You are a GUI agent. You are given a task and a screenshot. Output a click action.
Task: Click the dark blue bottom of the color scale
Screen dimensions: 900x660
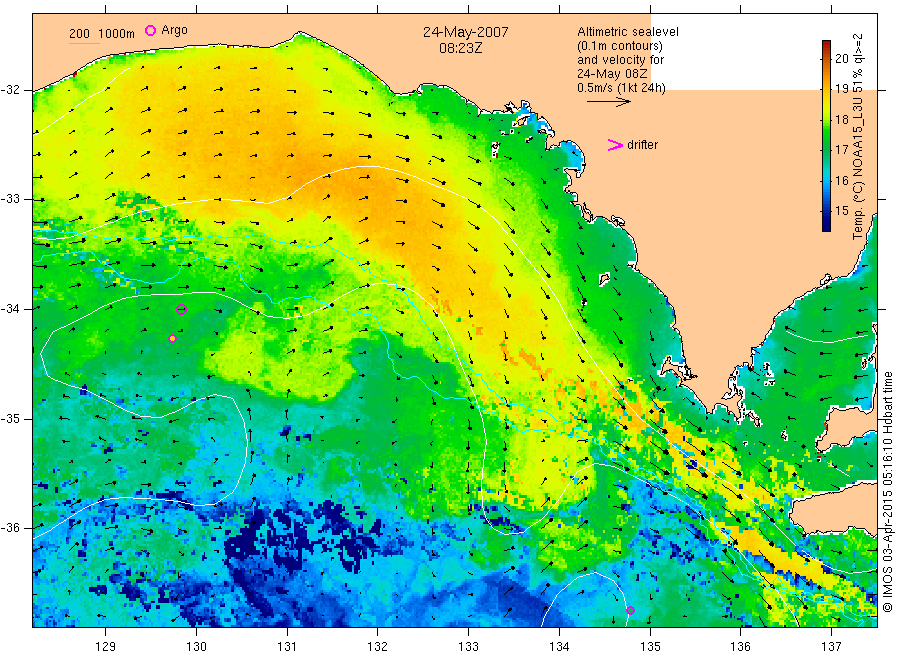827,226
